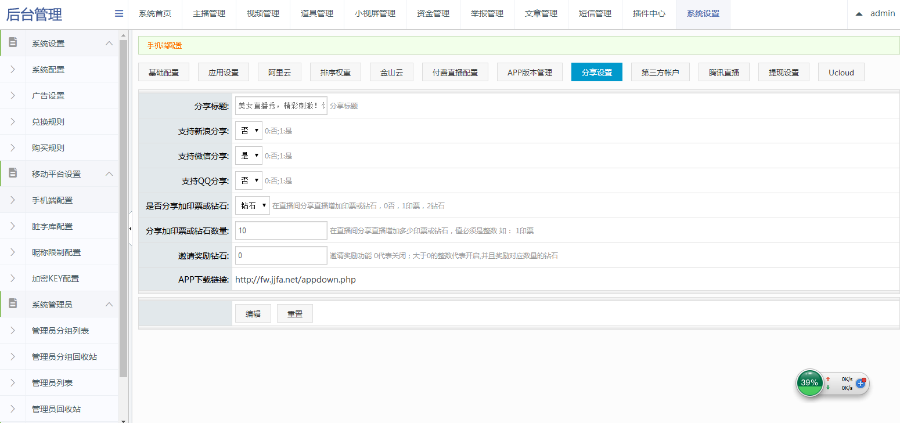Click the arrow icon beside 购买规则

point(13,148)
